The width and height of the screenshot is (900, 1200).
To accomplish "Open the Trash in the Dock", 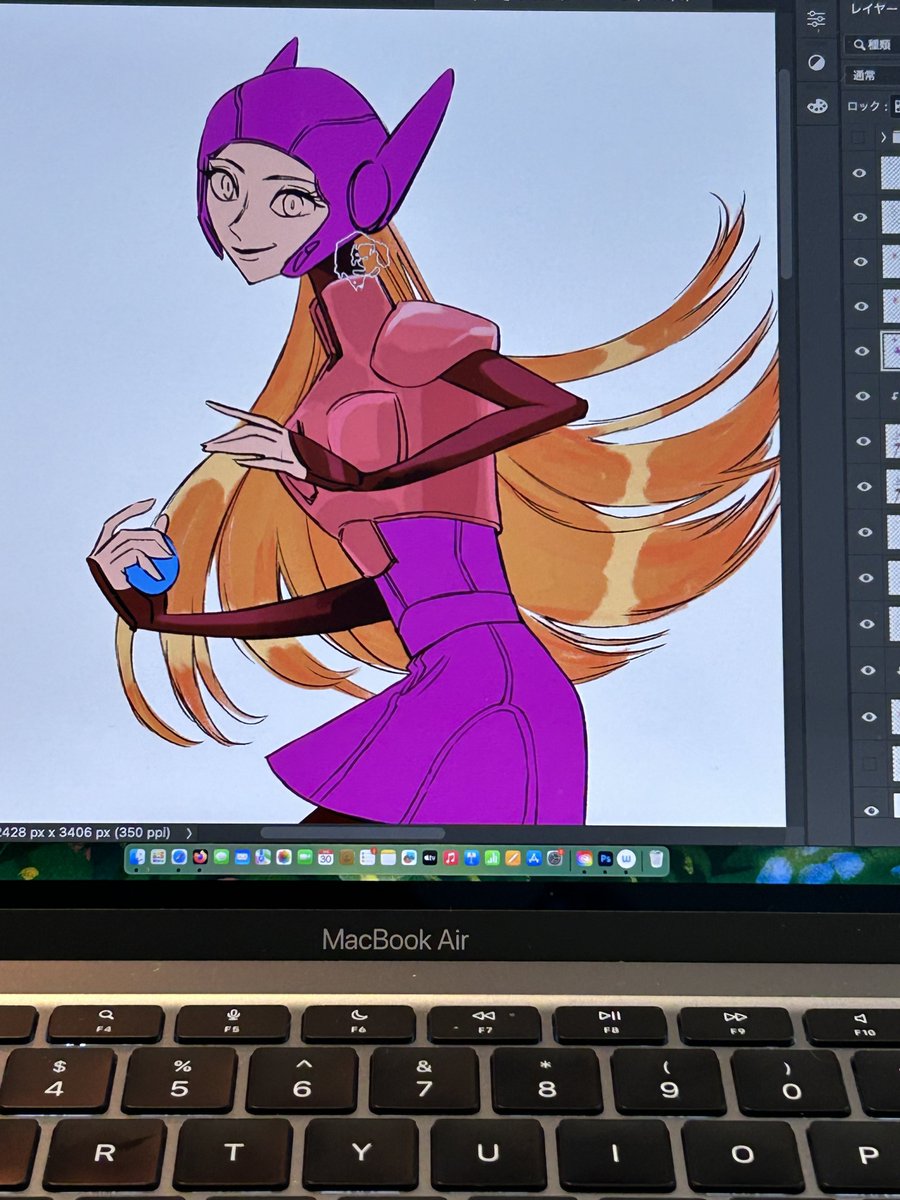I will pos(656,857).
